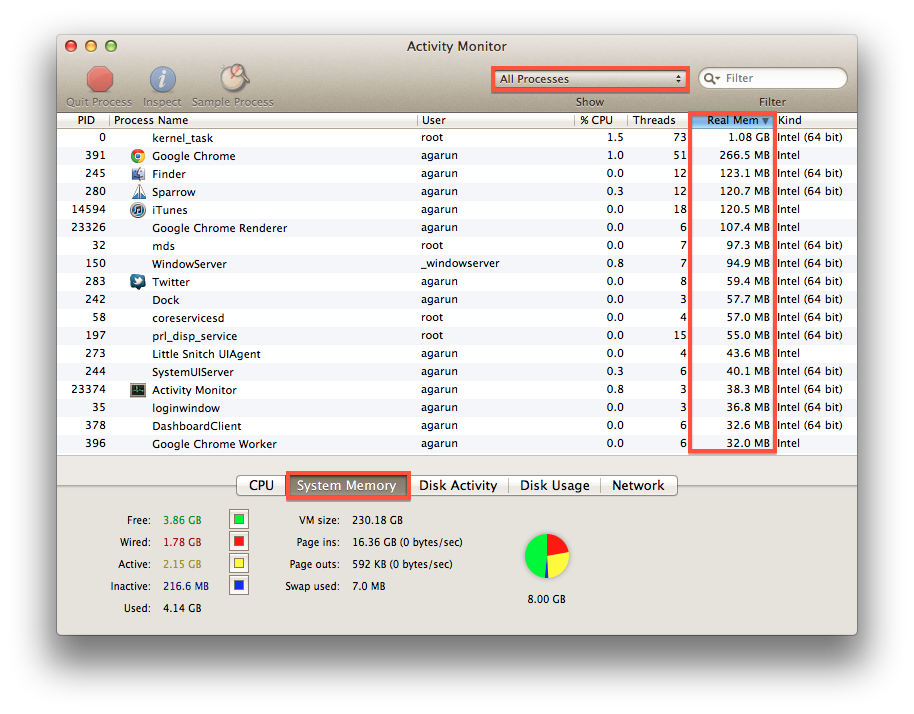The width and height of the screenshot is (914, 714).
Task: Select the System Memory tab
Action: point(347,486)
